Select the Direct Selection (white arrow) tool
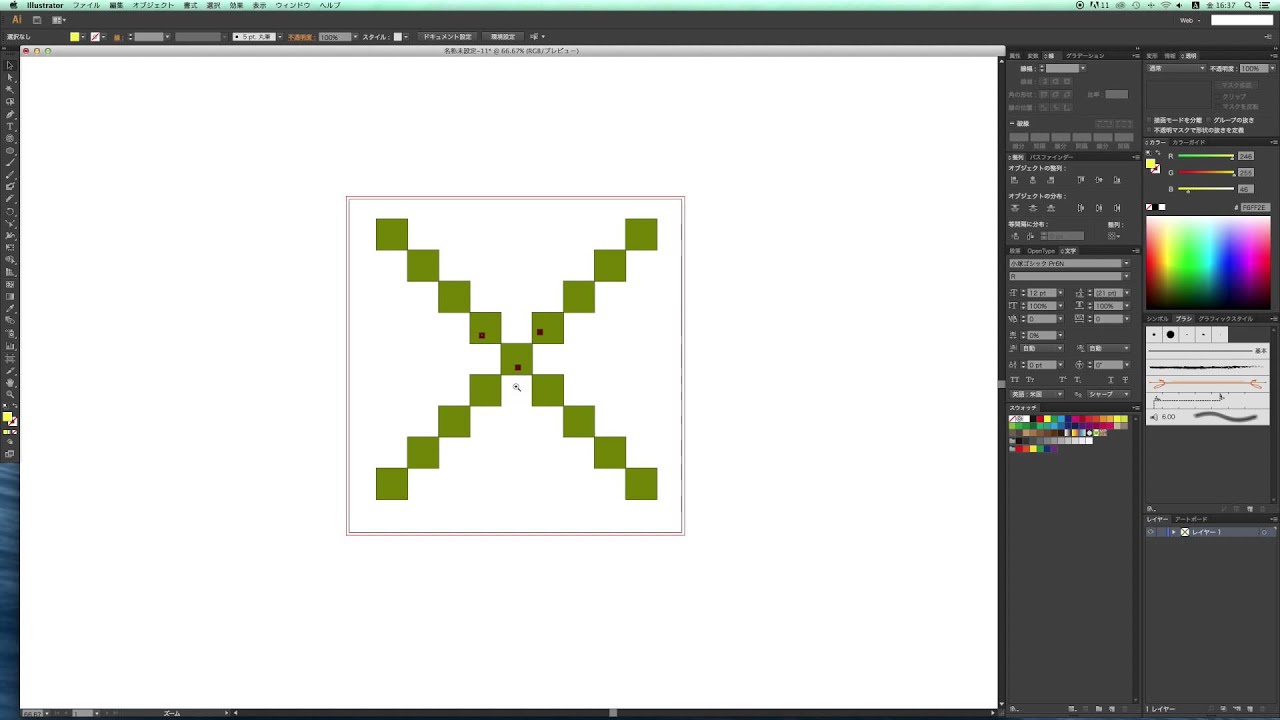The image size is (1280, 720). pyautogui.click(x=10, y=77)
